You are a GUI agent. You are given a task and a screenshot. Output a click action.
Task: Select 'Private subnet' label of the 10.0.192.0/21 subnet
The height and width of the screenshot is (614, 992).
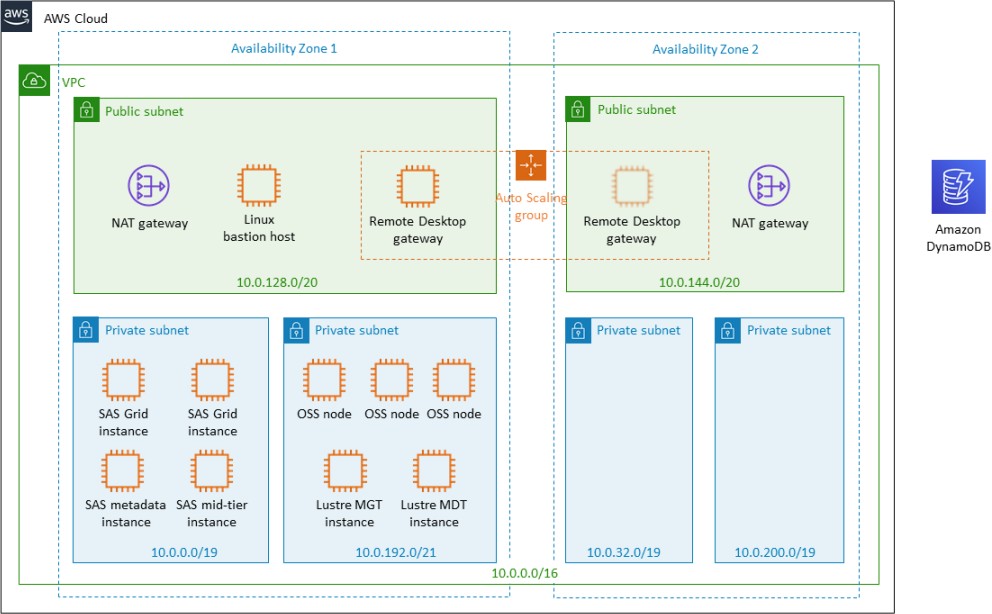pyautogui.click(x=357, y=330)
